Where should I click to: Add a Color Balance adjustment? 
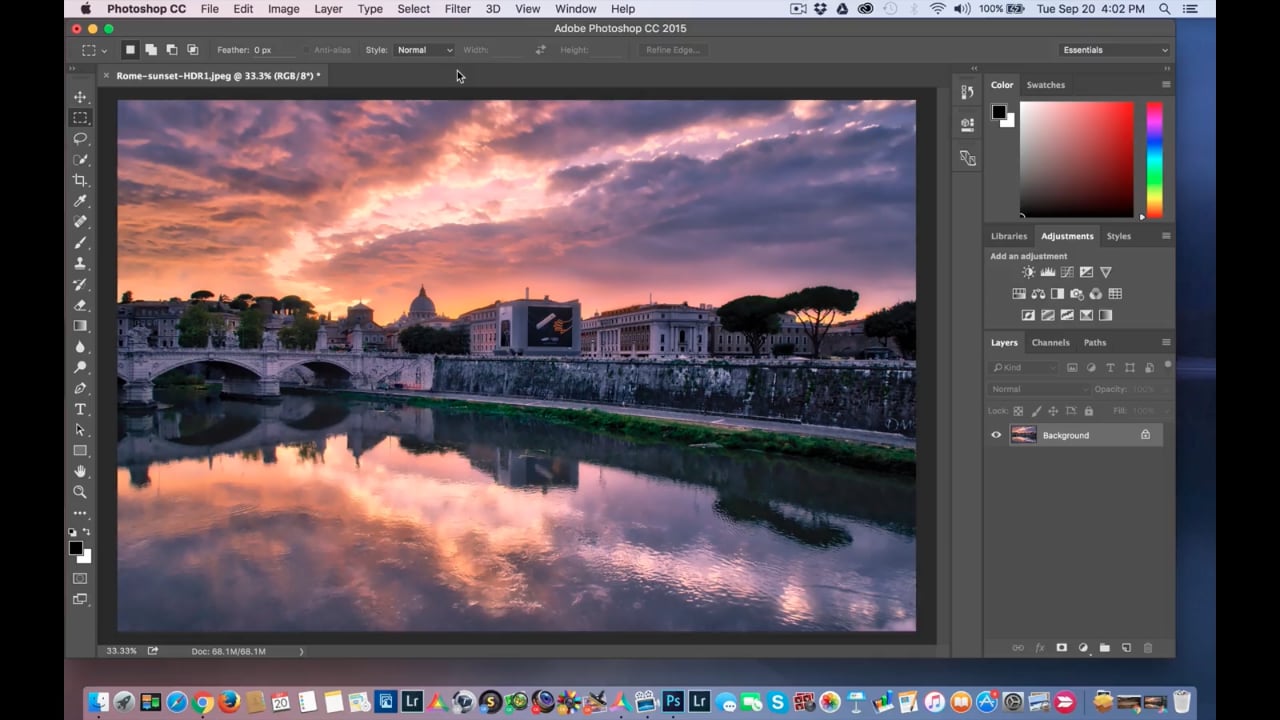tap(1038, 294)
